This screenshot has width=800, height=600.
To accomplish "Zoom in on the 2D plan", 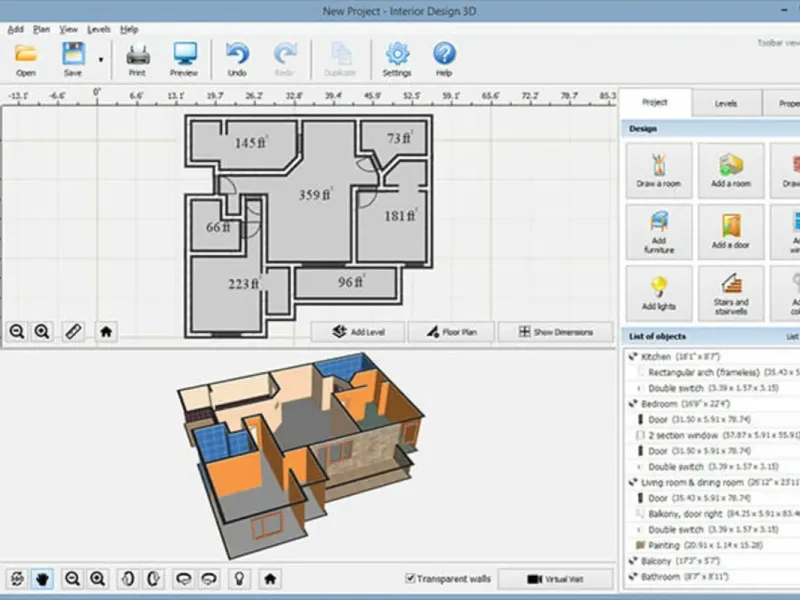I will click(42, 332).
